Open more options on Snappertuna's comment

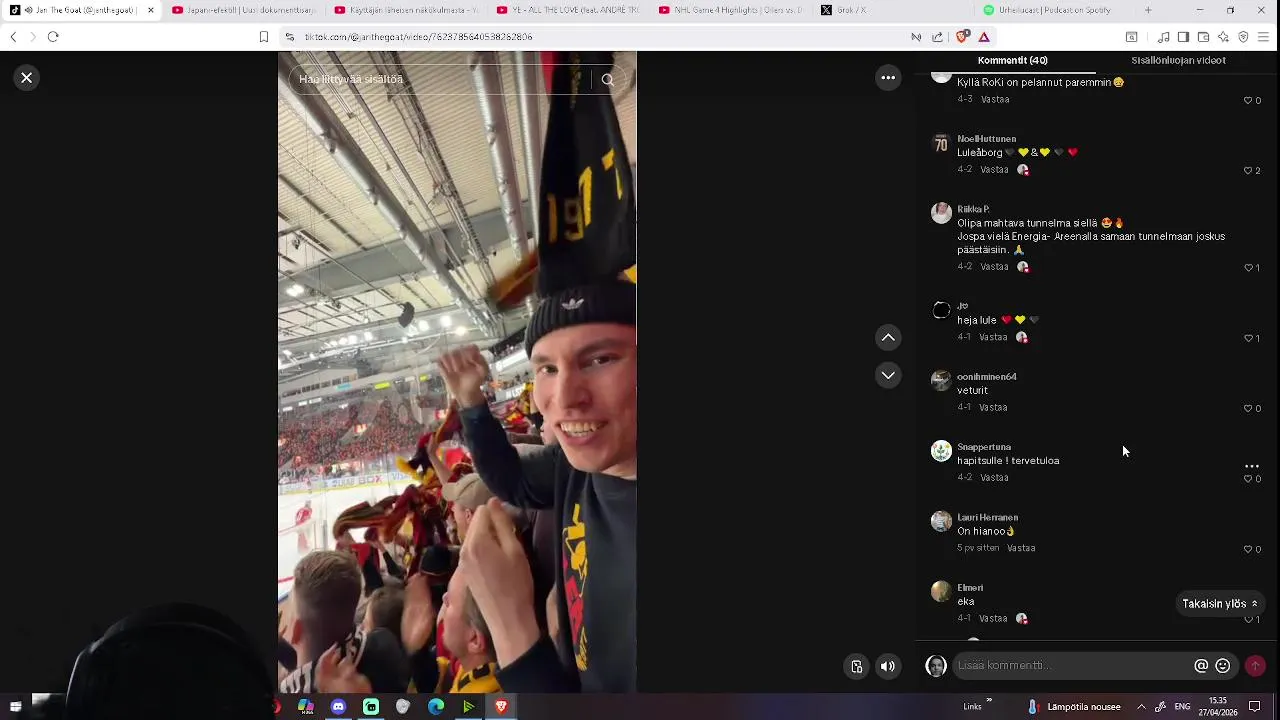[x=1251, y=466]
